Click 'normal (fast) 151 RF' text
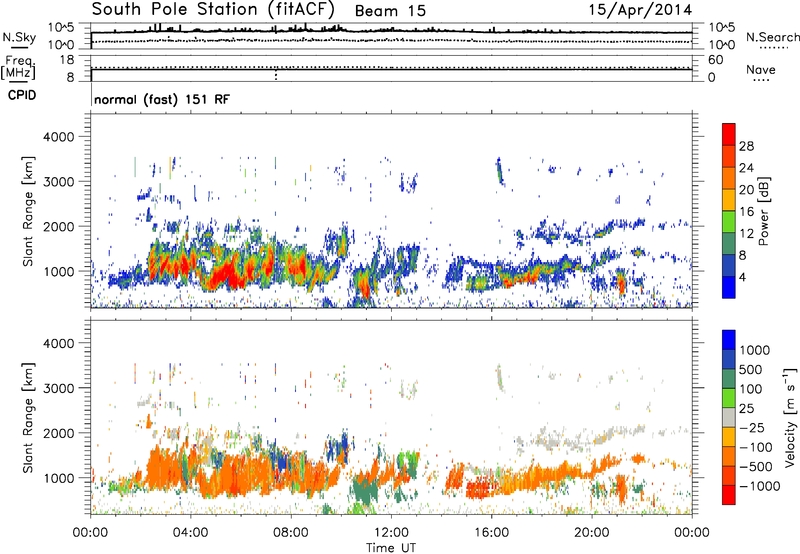 click(162, 99)
